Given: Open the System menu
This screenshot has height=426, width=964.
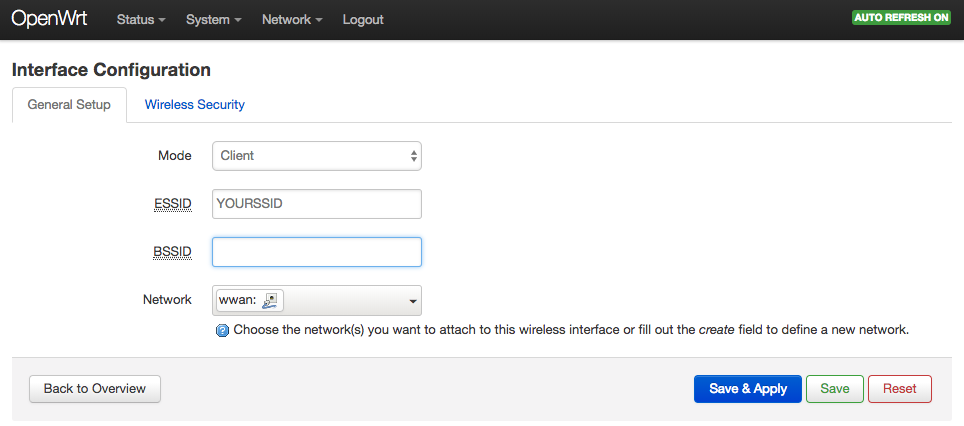Looking at the screenshot, I should pos(213,20).
